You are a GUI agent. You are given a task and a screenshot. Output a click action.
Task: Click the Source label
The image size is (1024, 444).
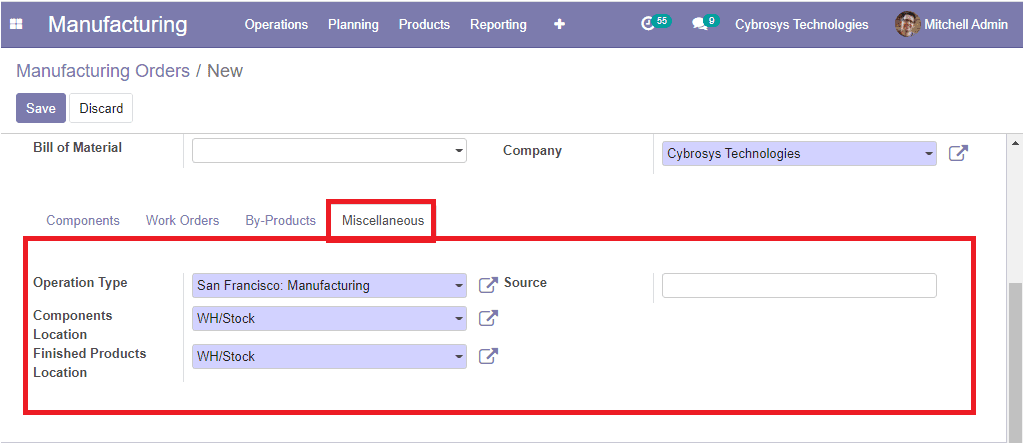pyautogui.click(x=526, y=283)
